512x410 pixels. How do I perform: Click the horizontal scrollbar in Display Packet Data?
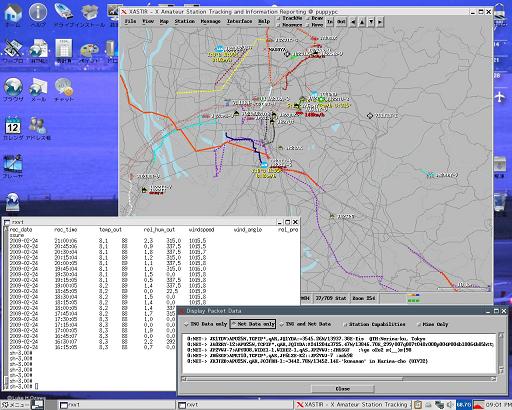338,379
